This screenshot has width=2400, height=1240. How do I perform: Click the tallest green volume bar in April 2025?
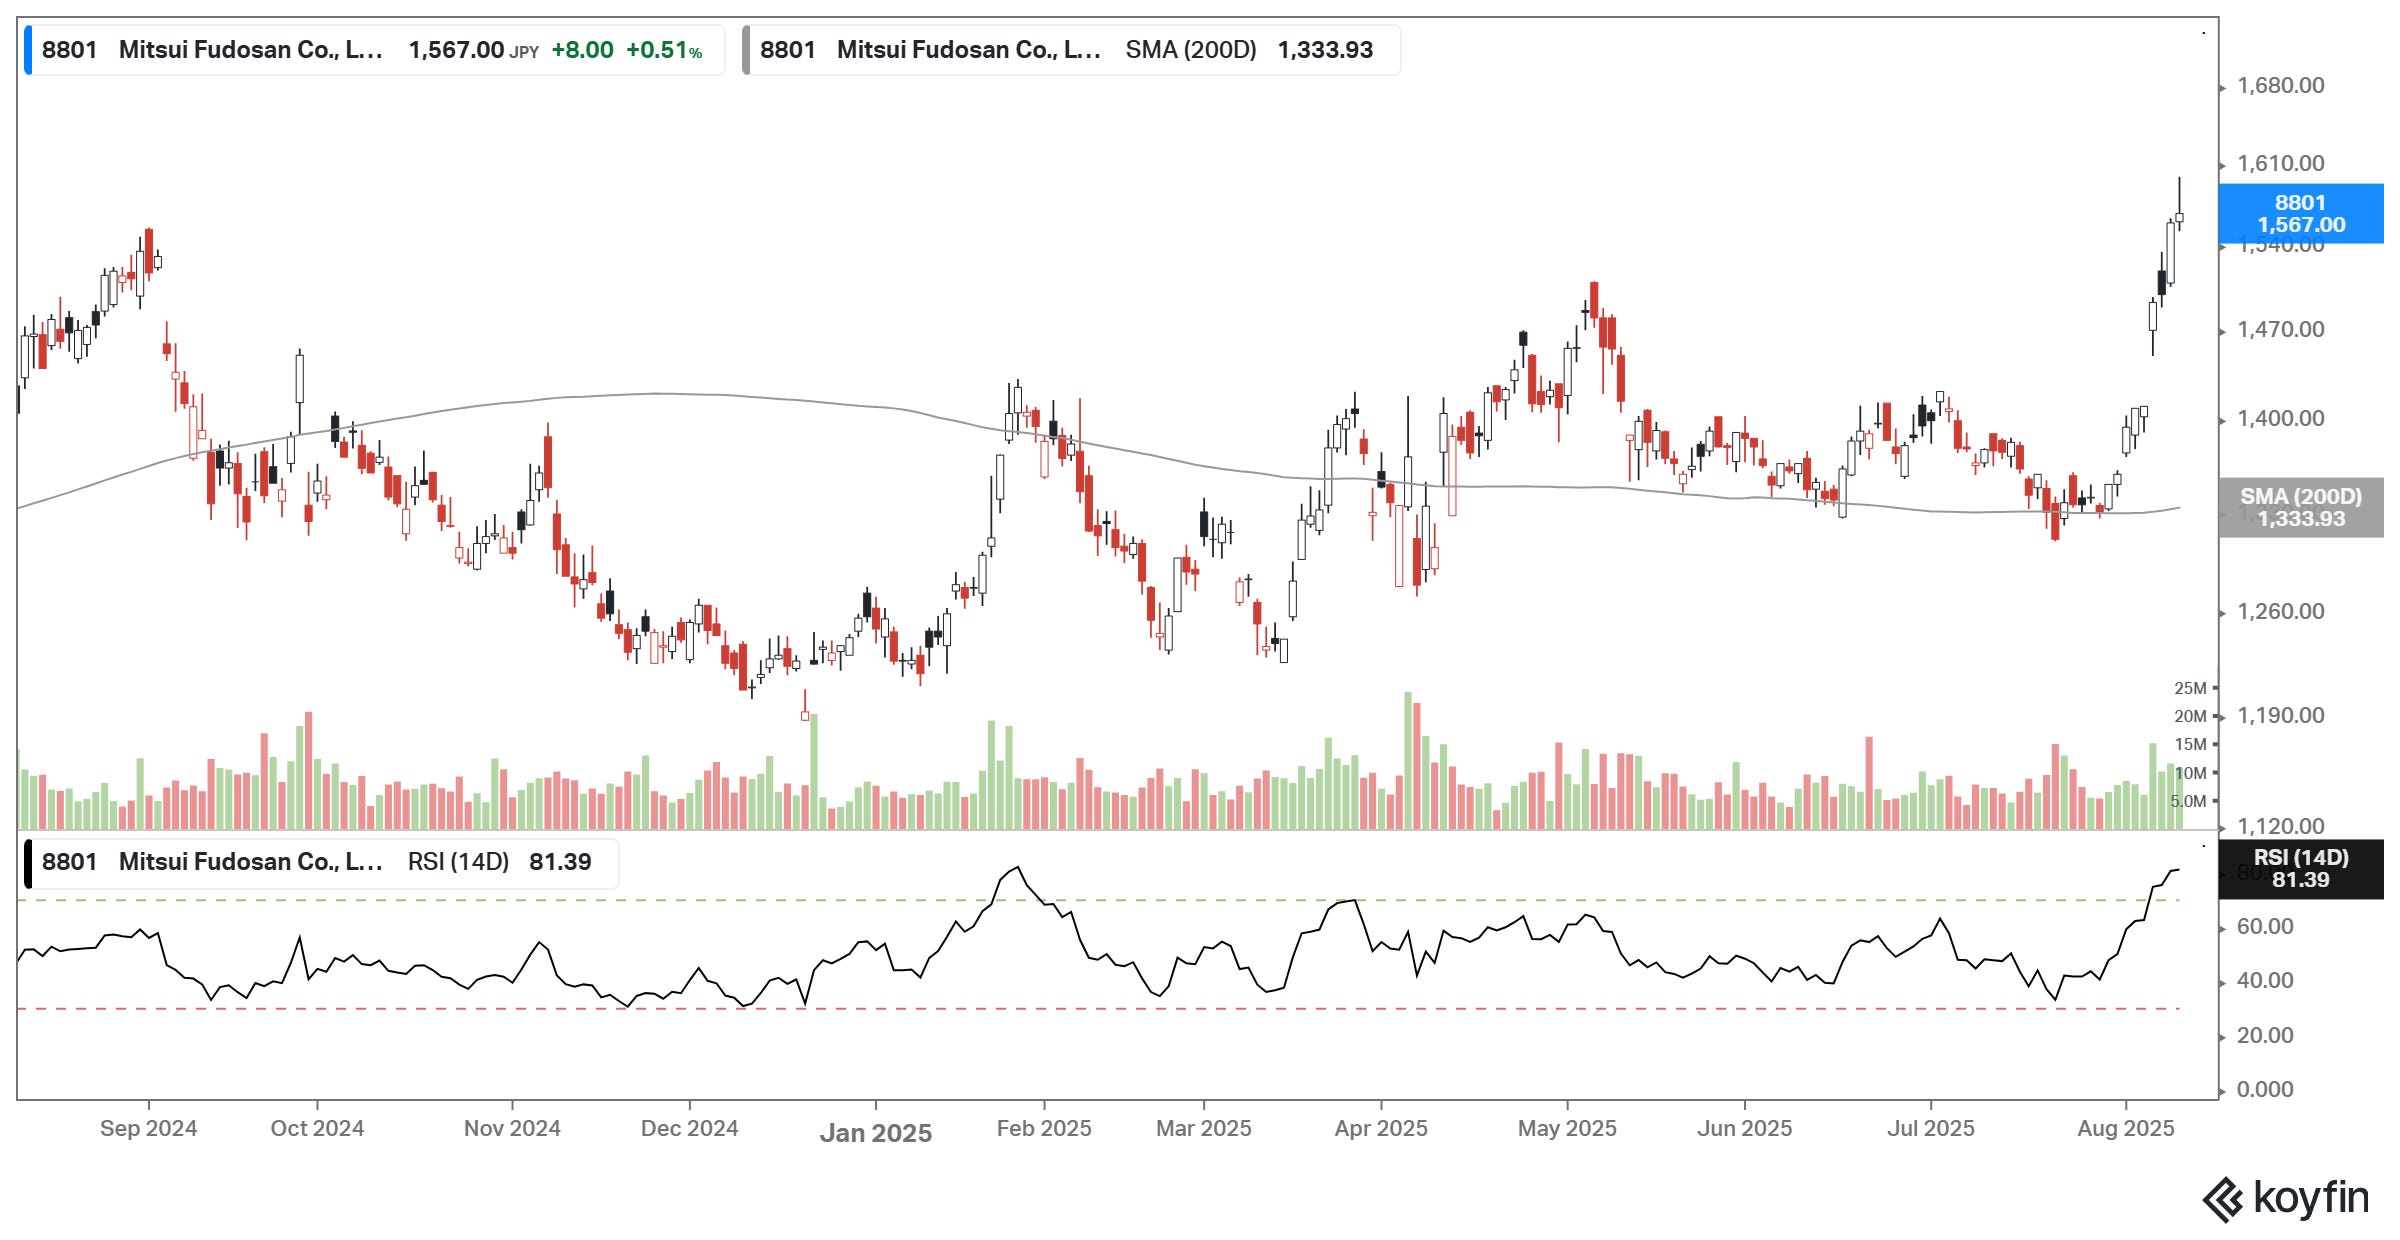point(1408,760)
